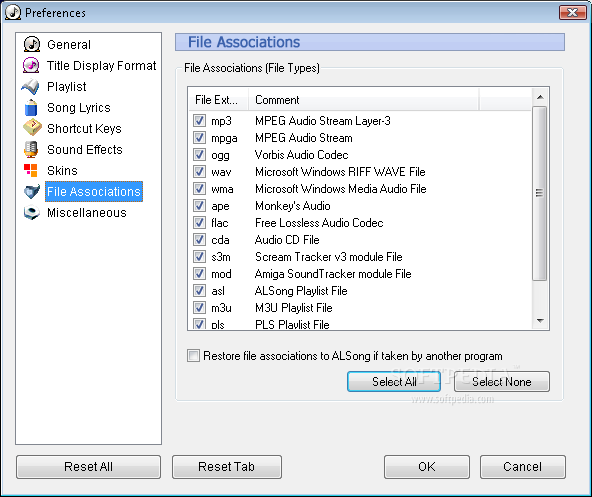Open the Miscellaneous settings

click(86, 213)
